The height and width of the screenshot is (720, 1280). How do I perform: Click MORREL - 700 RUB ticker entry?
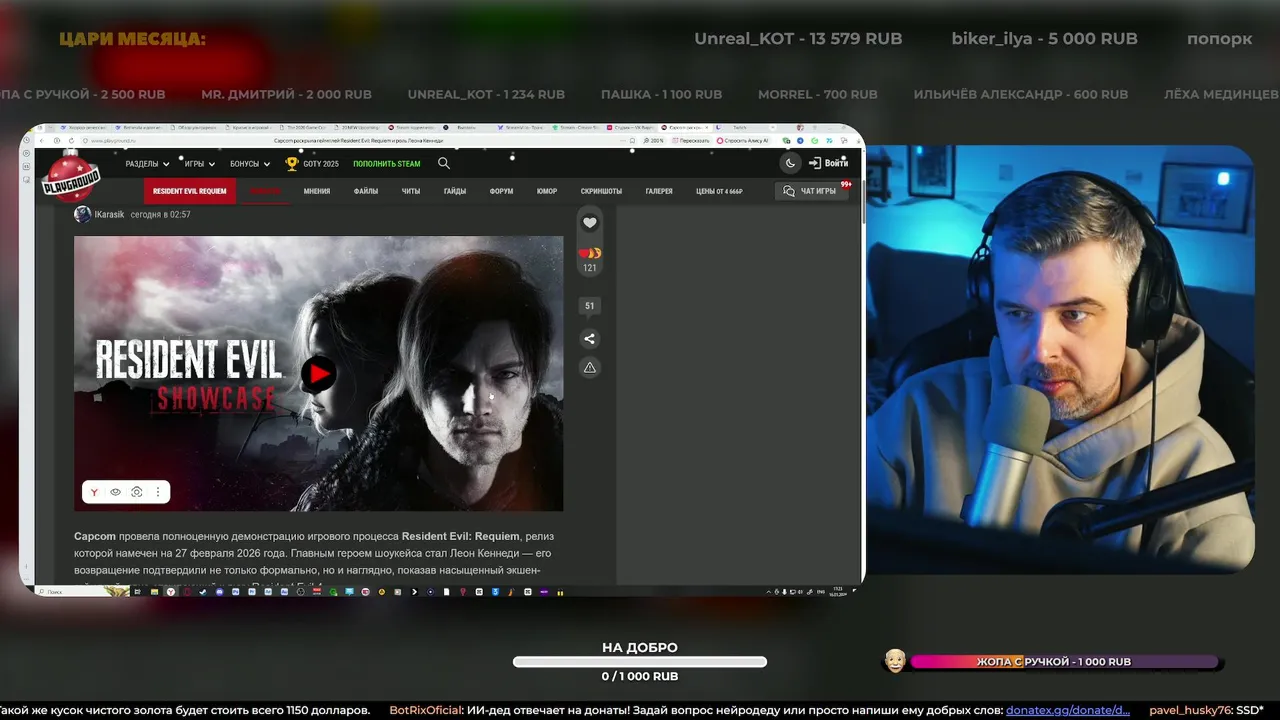click(817, 94)
